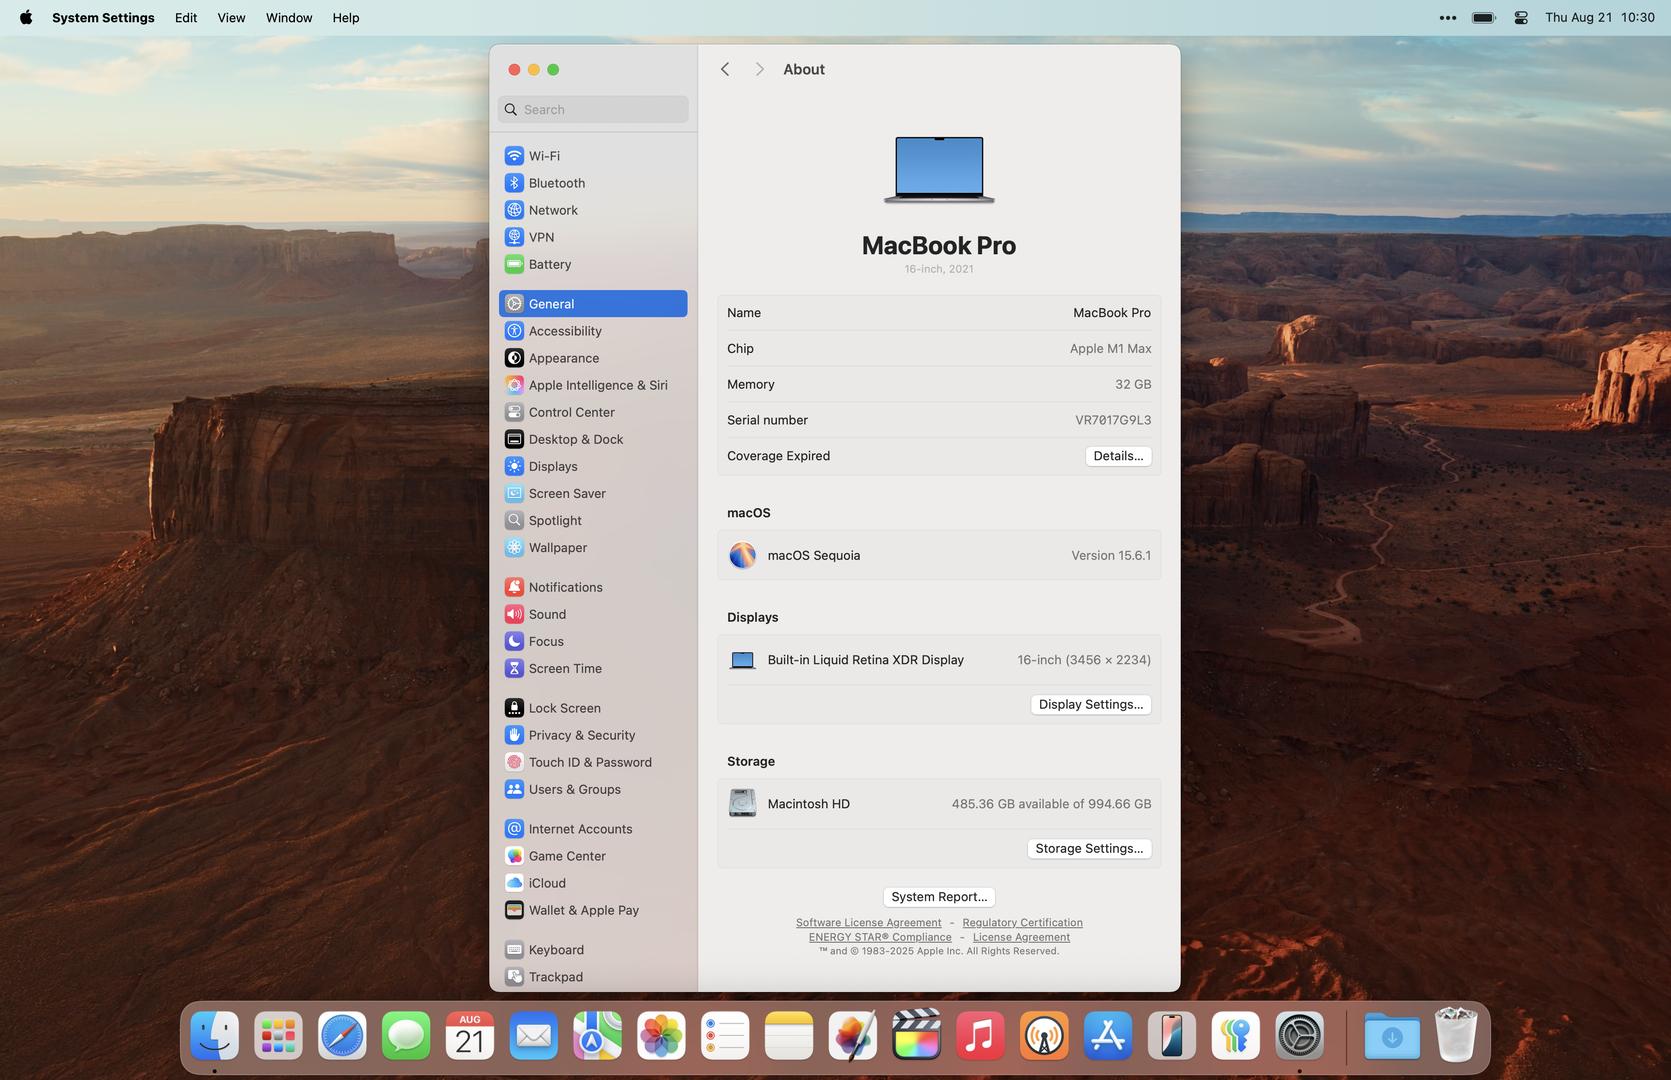The image size is (1671, 1080).
Task: Open Control Center settings
Action: (x=593, y=412)
